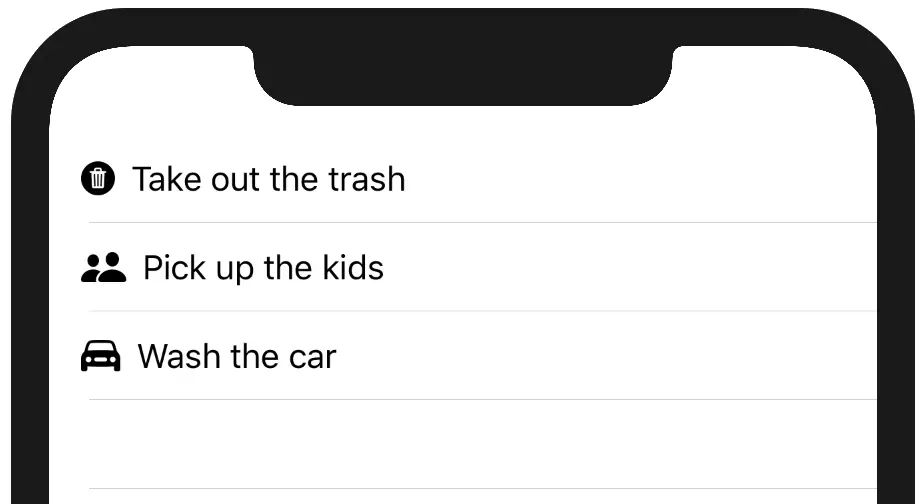
Task: Click the divider line under Pick up the kids
Action: tap(483, 311)
